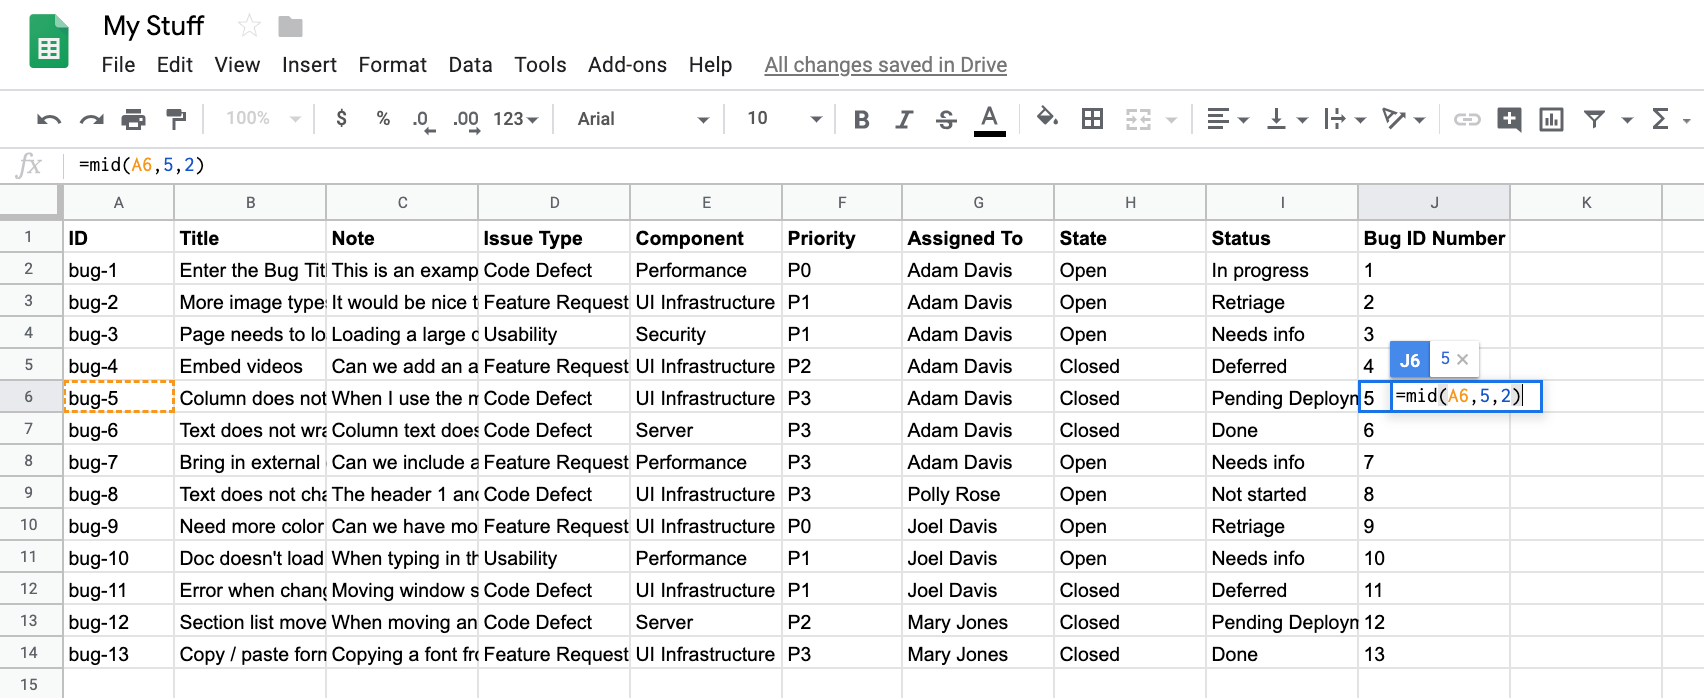The height and width of the screenshot is (698, 1704).
Task: Open the Edit menu
Action: (x=175, y=65)
